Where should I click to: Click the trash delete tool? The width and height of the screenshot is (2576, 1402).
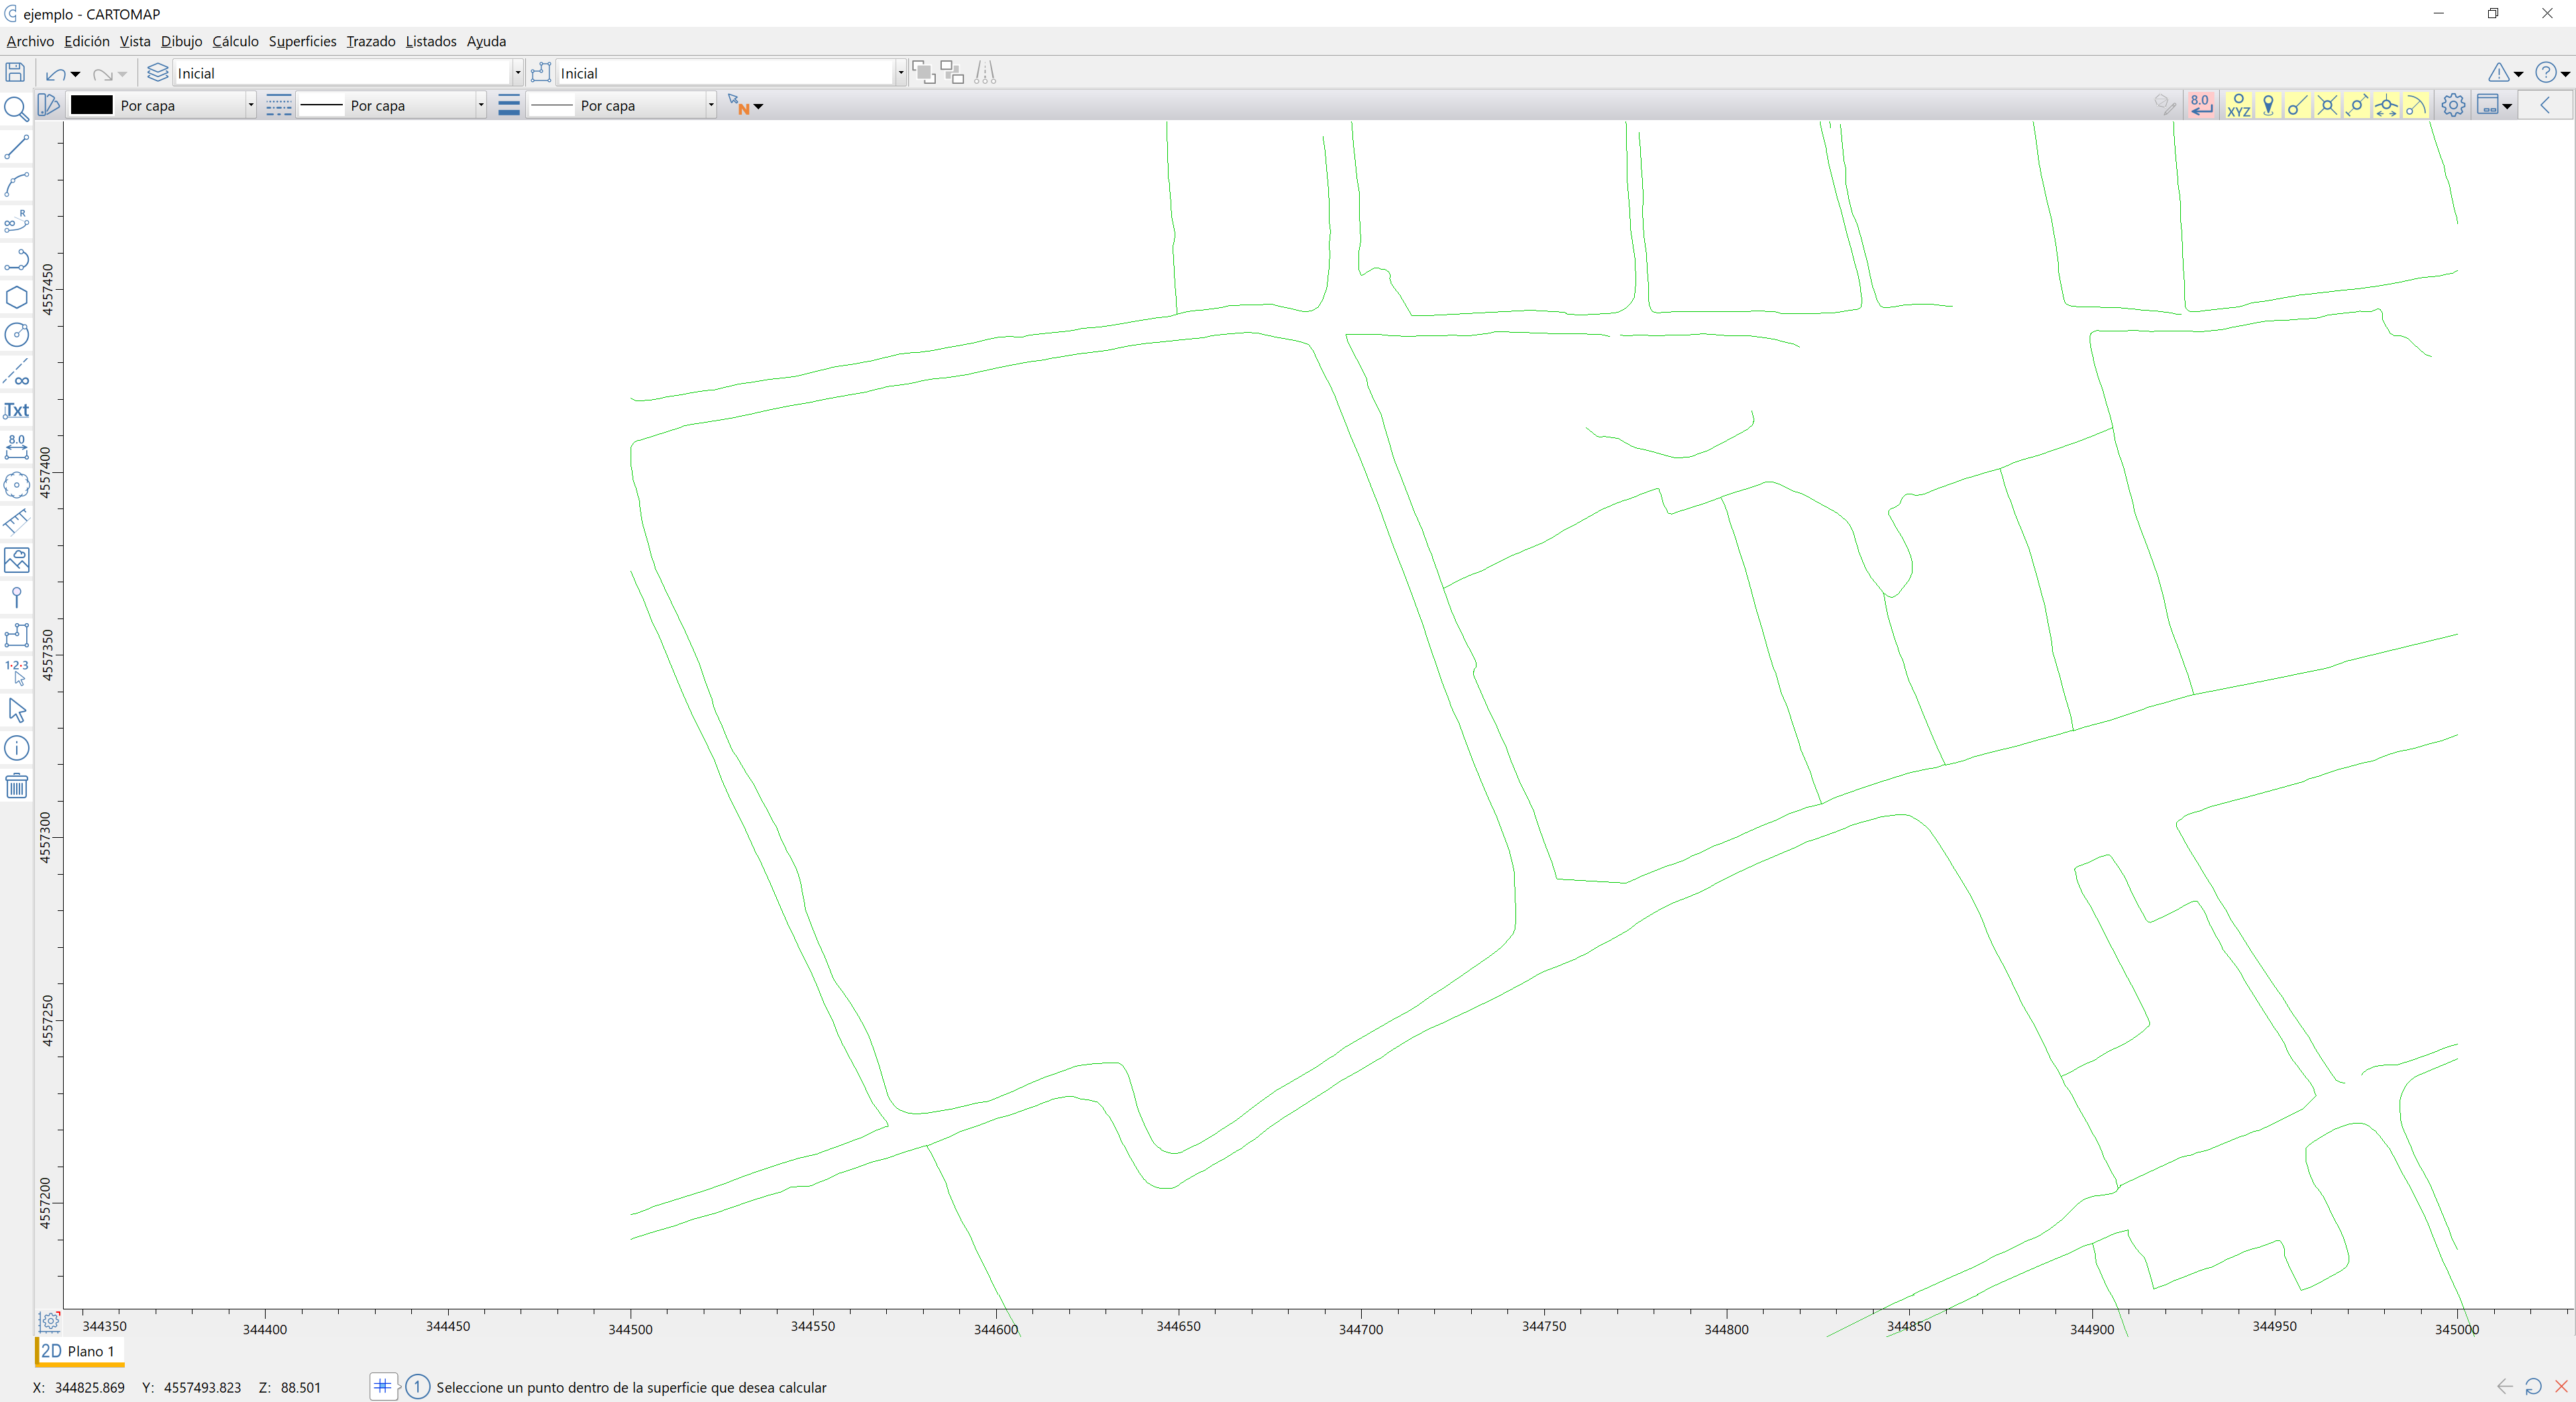click(x=16, y=786)
